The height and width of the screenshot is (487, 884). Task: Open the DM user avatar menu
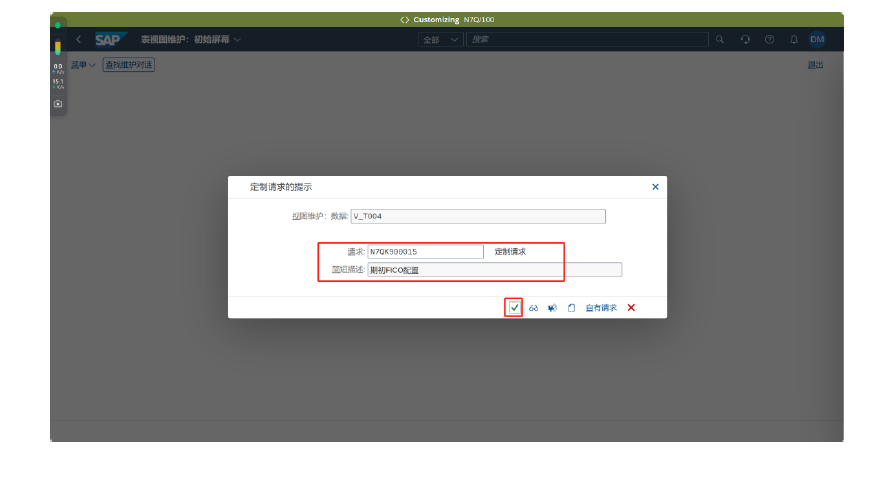(817, 39)
